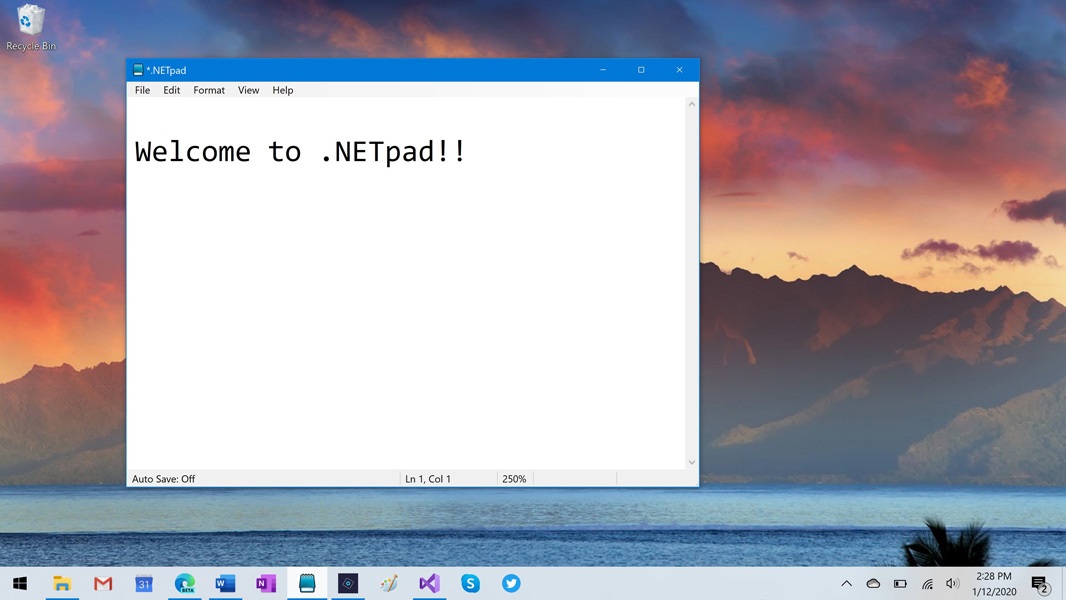Open the Format menu
Image resolution: width=1066 pixels, height=600 pixels.
[209, 90]
